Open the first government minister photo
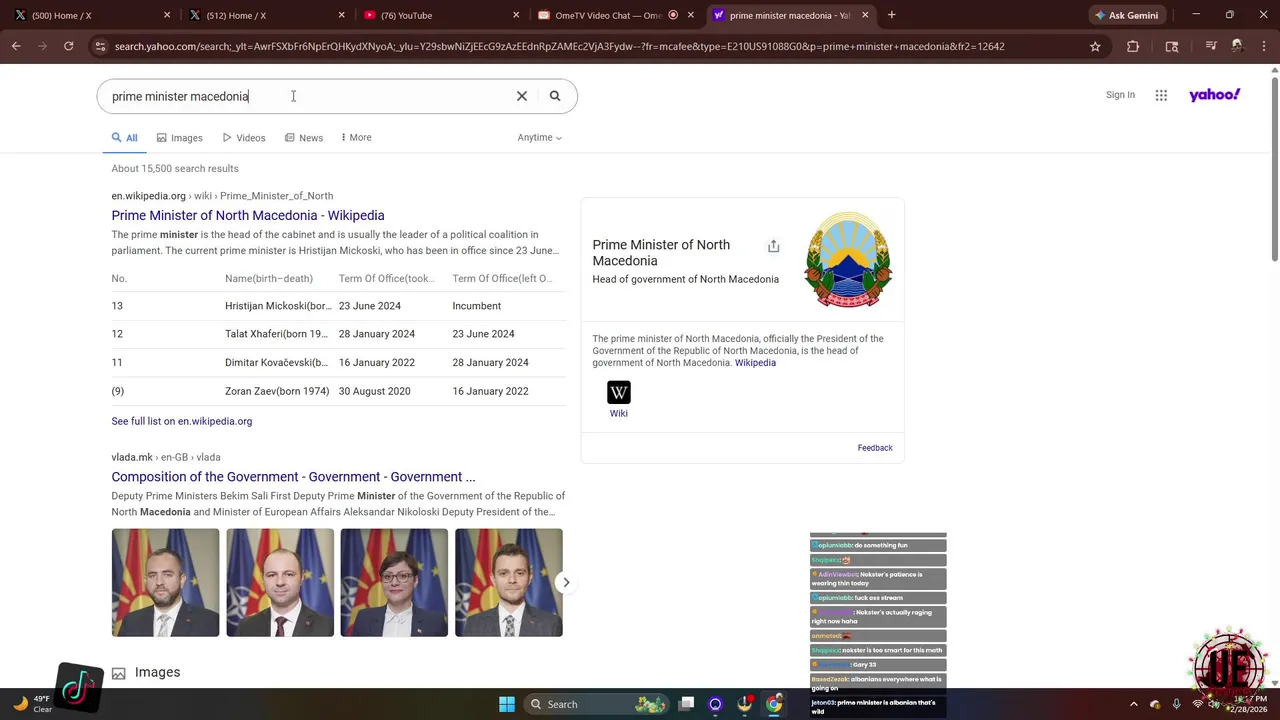Image resolution: width=1280 pixels, height=720 pixels. click(x=165, y=583)
